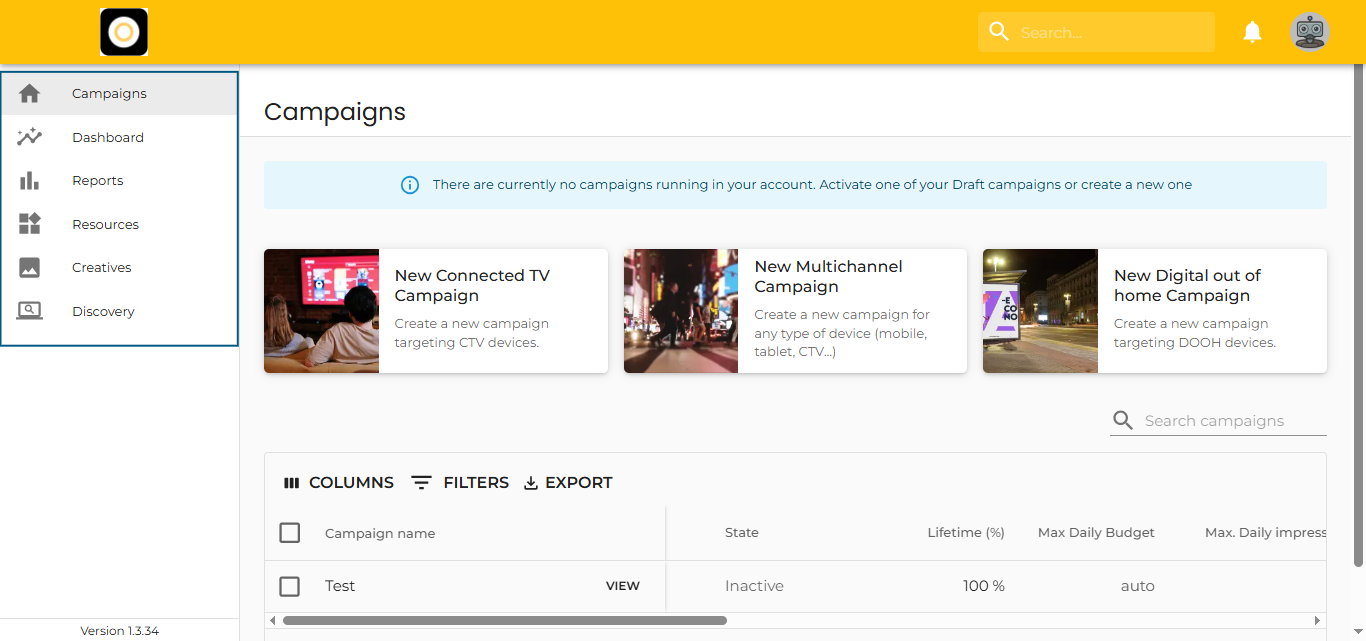1366x641 pixels.
Task: Click the robot user avatar
Action: pos(1309,32)
